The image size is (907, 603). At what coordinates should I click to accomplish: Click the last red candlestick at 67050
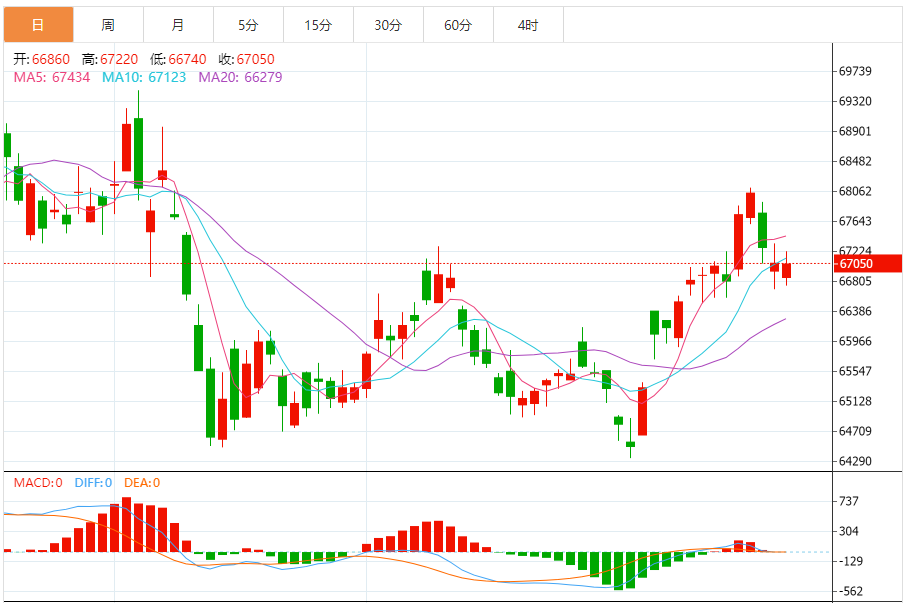coord(787,270)
